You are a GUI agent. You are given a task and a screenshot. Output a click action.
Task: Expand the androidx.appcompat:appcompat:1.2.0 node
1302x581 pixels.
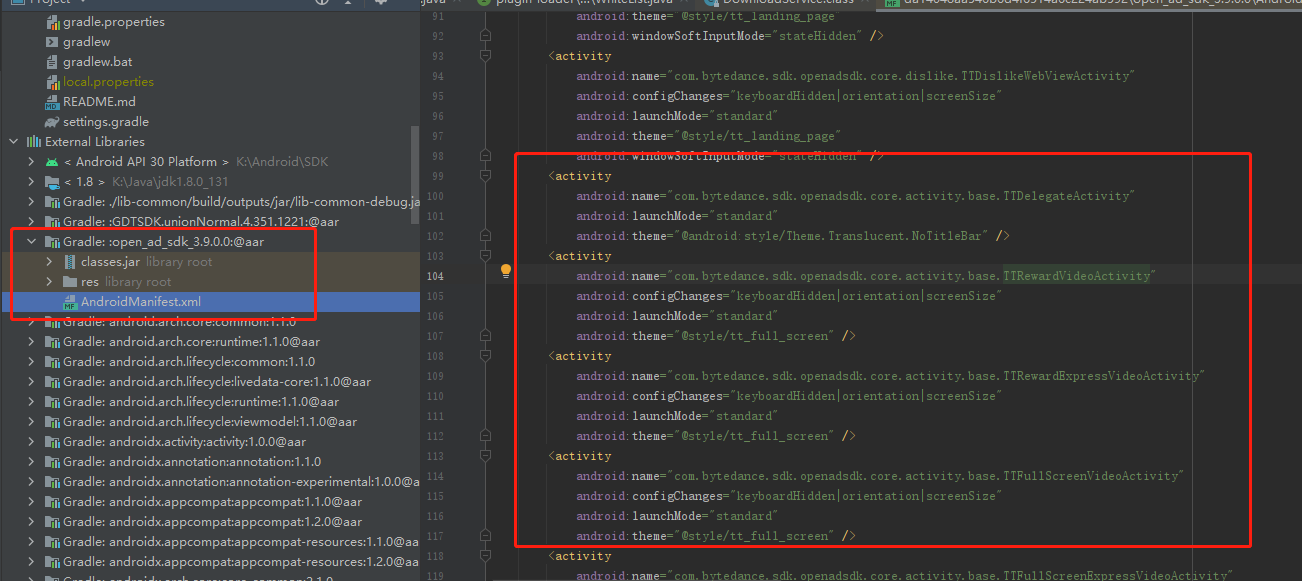(x=31, y=522)
